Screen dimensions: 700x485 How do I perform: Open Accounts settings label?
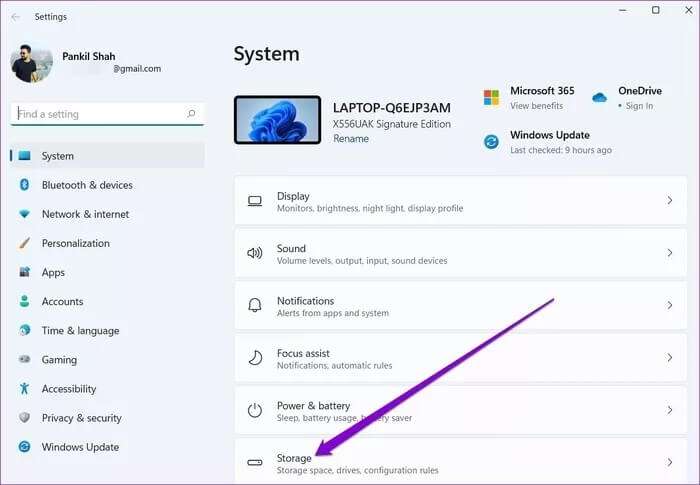62,301
